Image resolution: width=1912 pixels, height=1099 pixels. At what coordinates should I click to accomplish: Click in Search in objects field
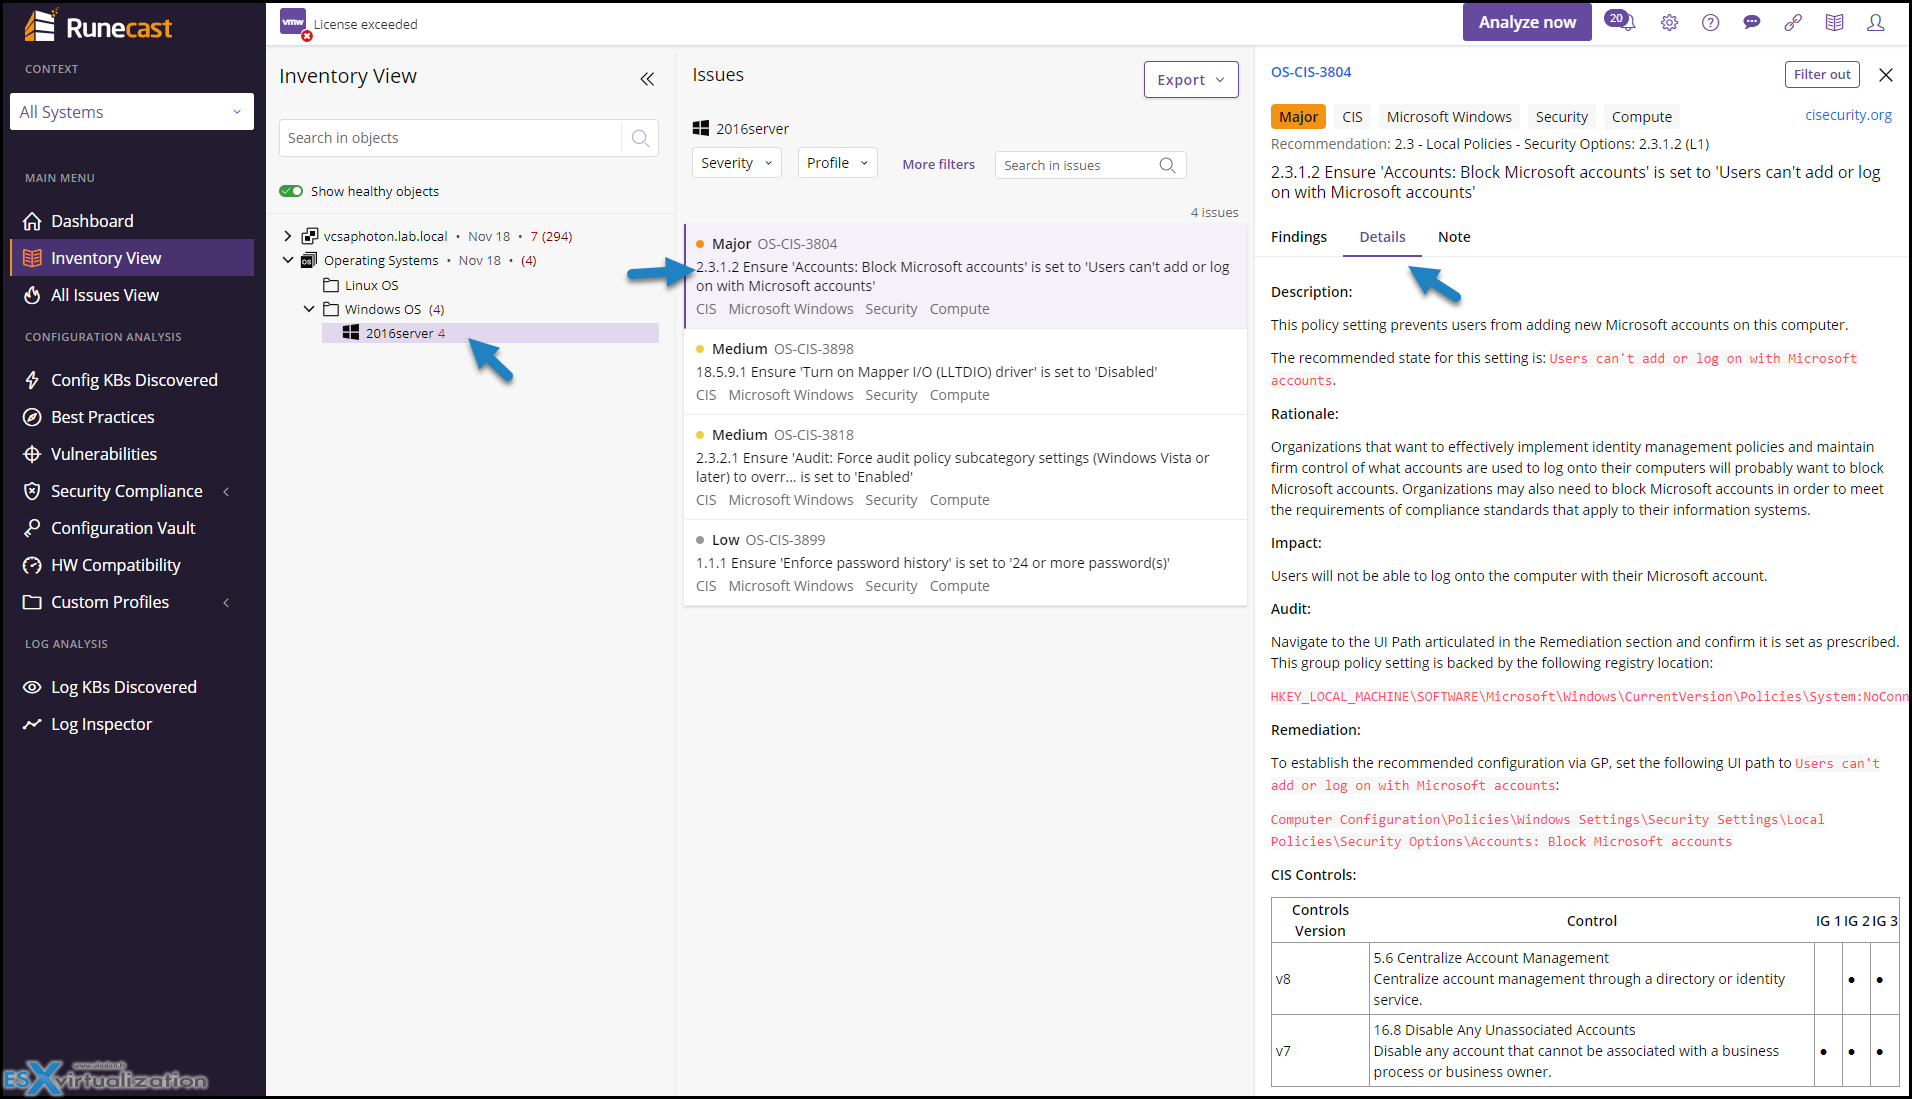tap(450, 138)
